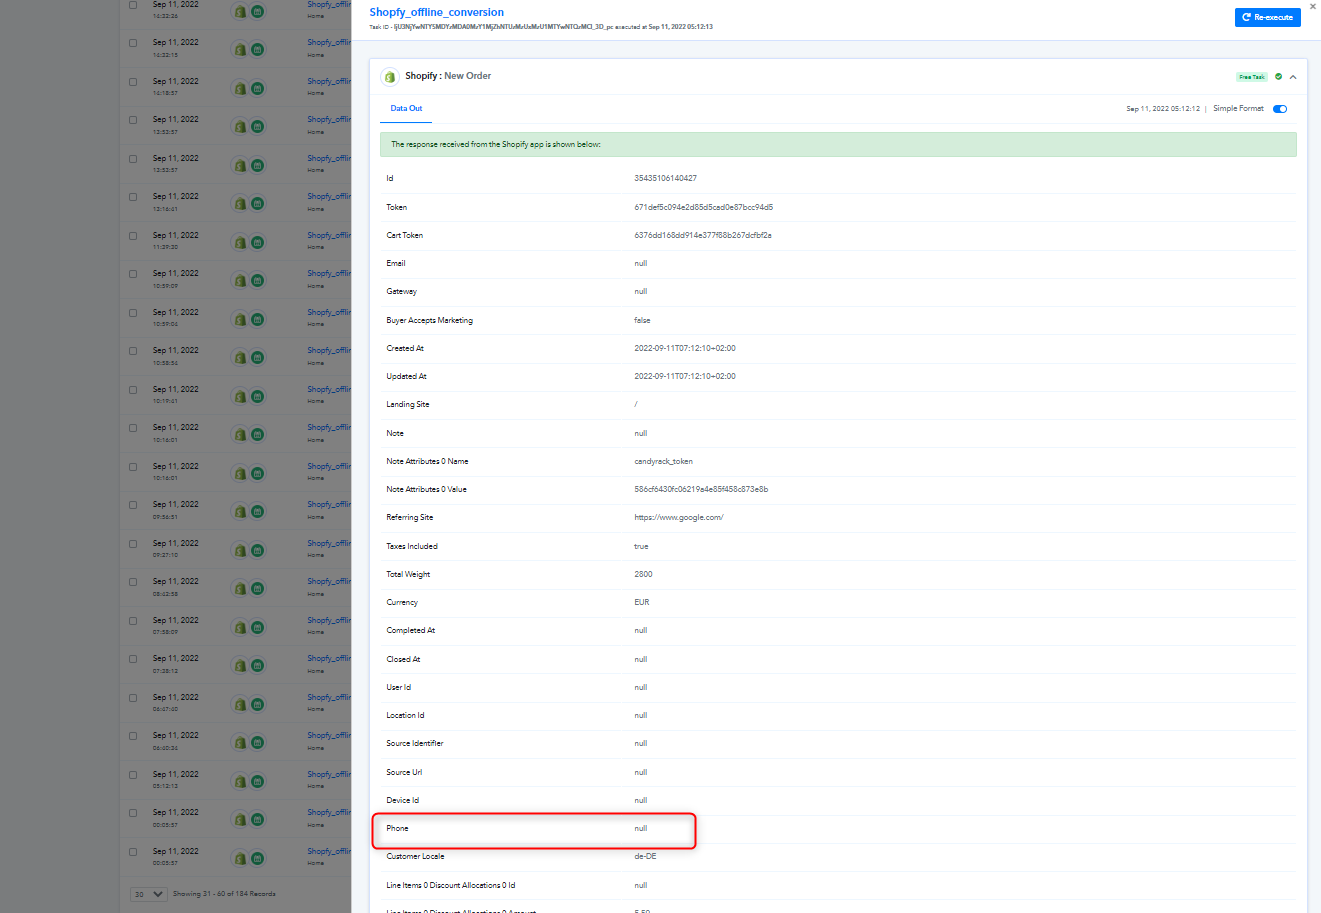Click the Free Task badge
Viewport: 1321px width, 913px height.
coord(1252,77)
